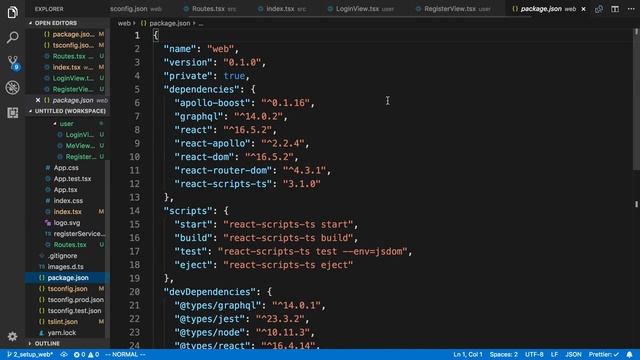This screenshot has width=640, height=360.
Task: Open tsconfig.prod.json in the file tree
Action: (x=75, y=300)
